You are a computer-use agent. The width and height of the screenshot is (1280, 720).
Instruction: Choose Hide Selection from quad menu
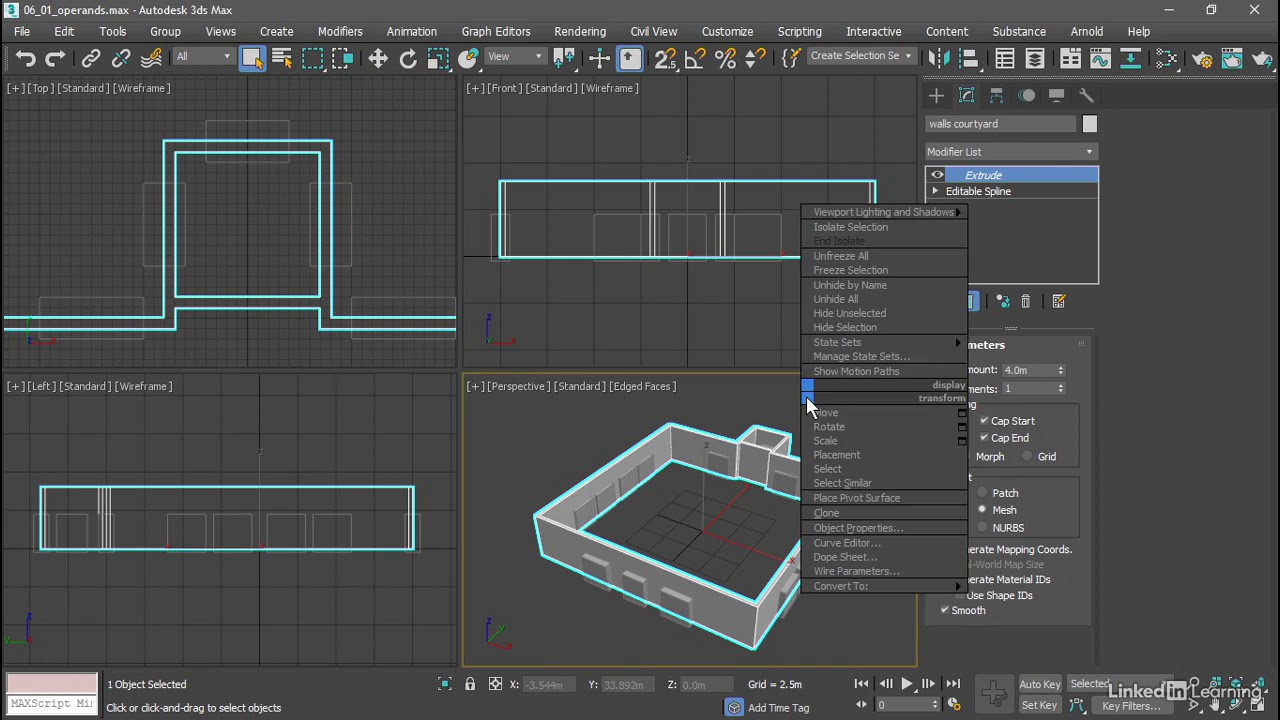pos(845,327)
